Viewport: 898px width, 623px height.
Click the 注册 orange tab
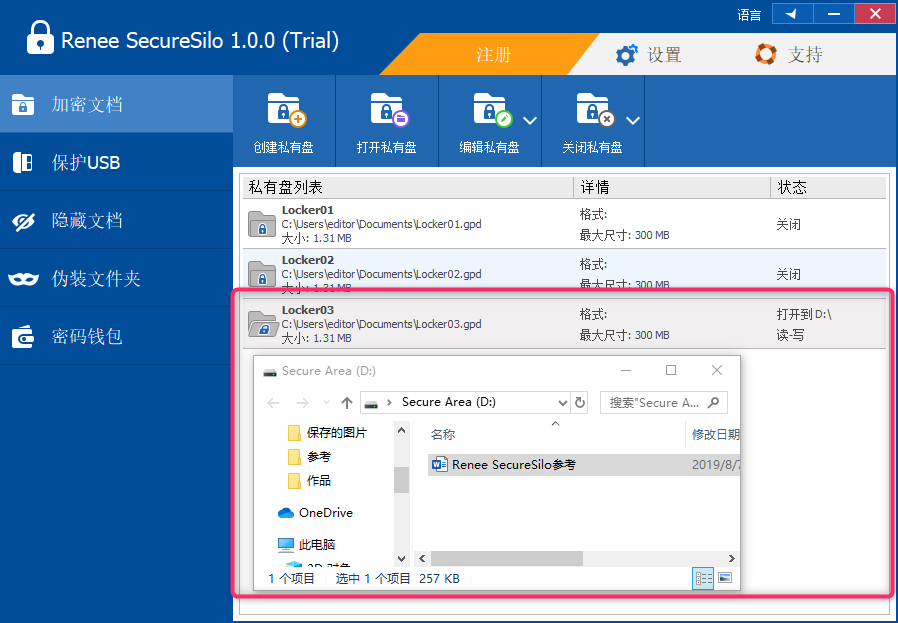(x=493, y=54)
